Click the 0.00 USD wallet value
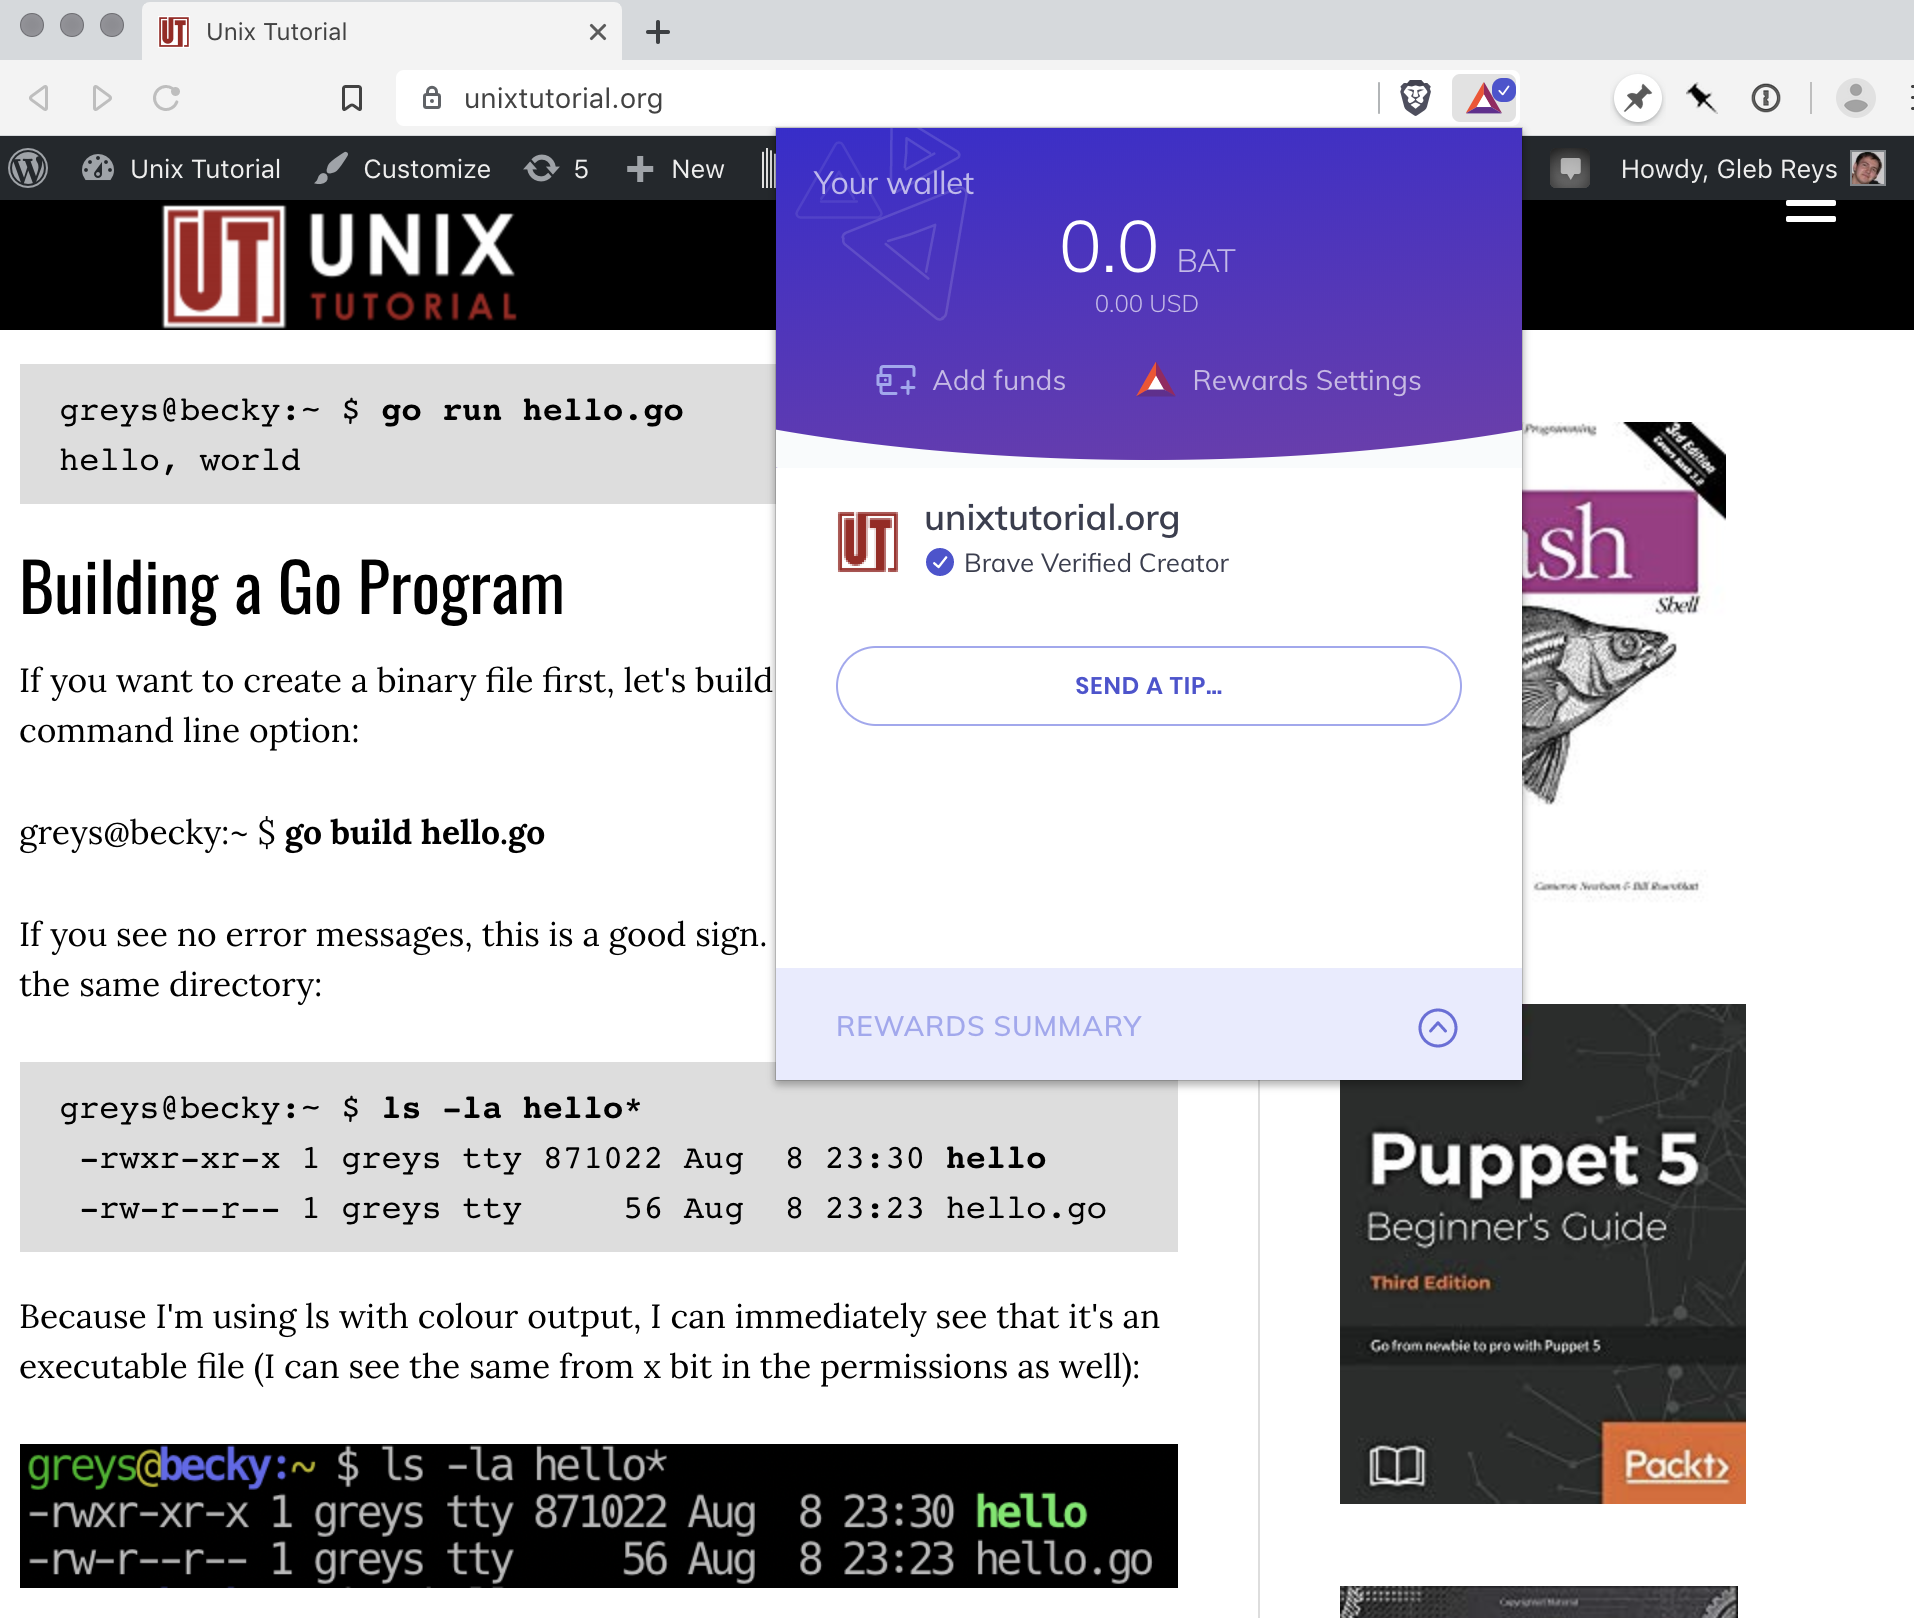The image size is (1914, 1618). click(1146, 304)
